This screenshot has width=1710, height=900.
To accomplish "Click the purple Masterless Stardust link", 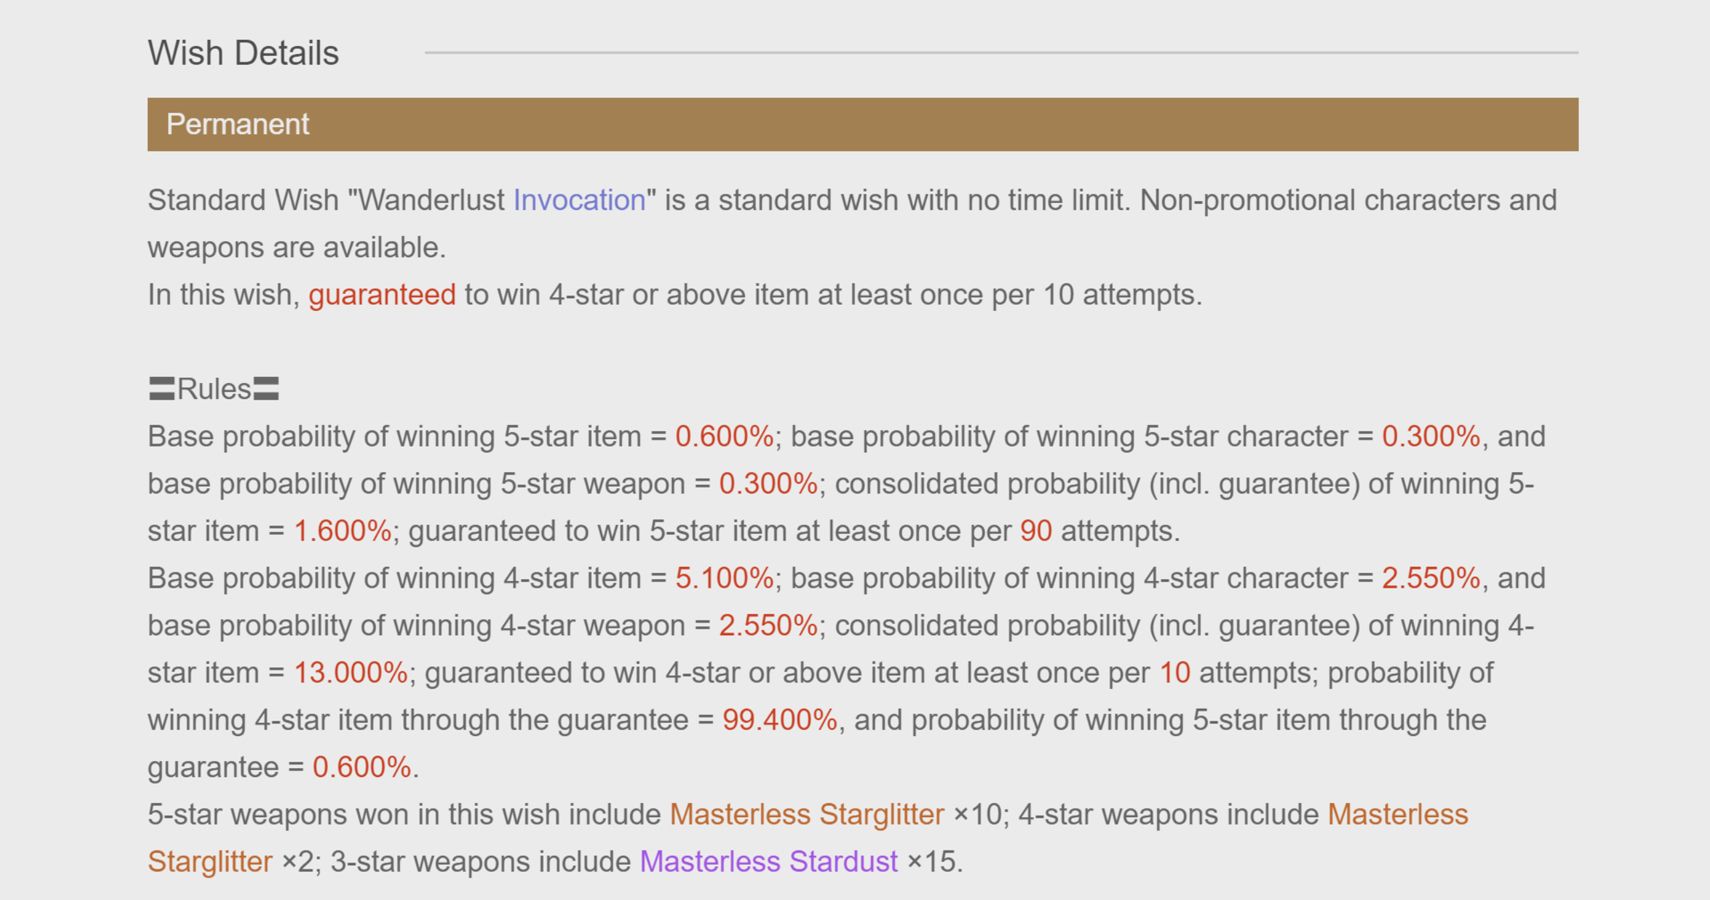I will coord(768,861).
